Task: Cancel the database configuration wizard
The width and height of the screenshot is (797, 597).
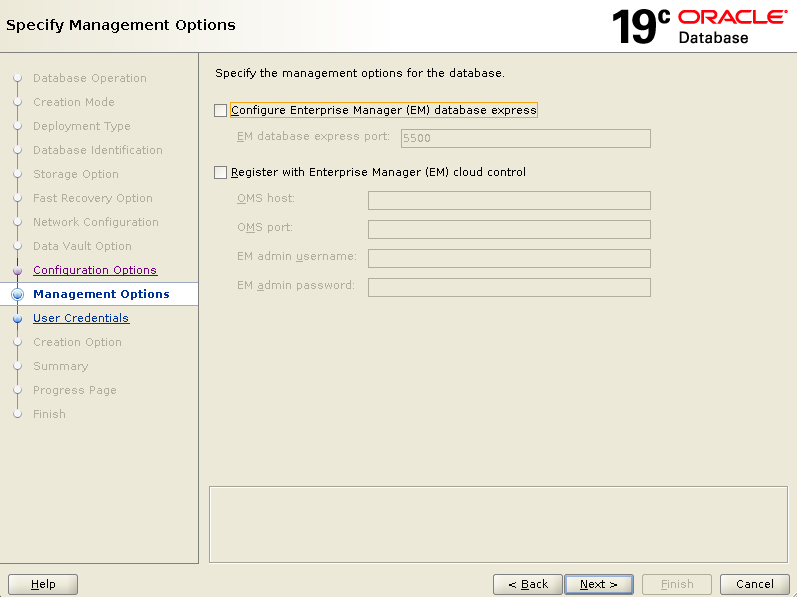Action: click(754, 584)
